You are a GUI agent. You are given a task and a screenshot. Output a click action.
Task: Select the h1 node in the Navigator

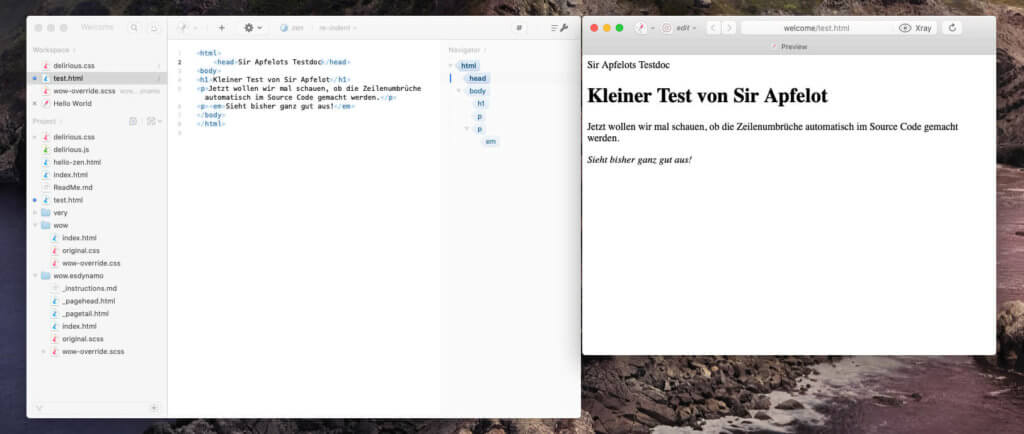tap(480, 103)
